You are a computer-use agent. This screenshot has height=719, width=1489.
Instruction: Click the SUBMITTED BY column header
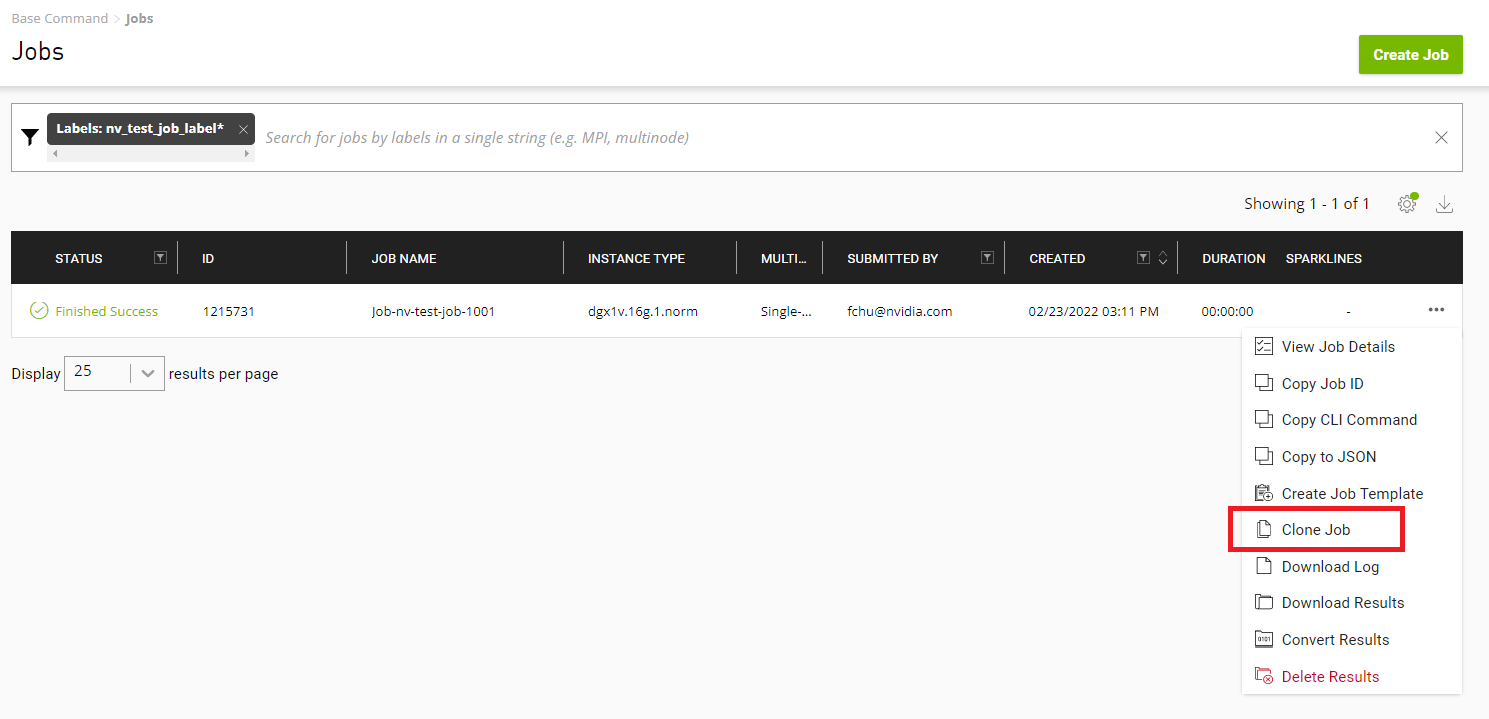tap(892, 258)
